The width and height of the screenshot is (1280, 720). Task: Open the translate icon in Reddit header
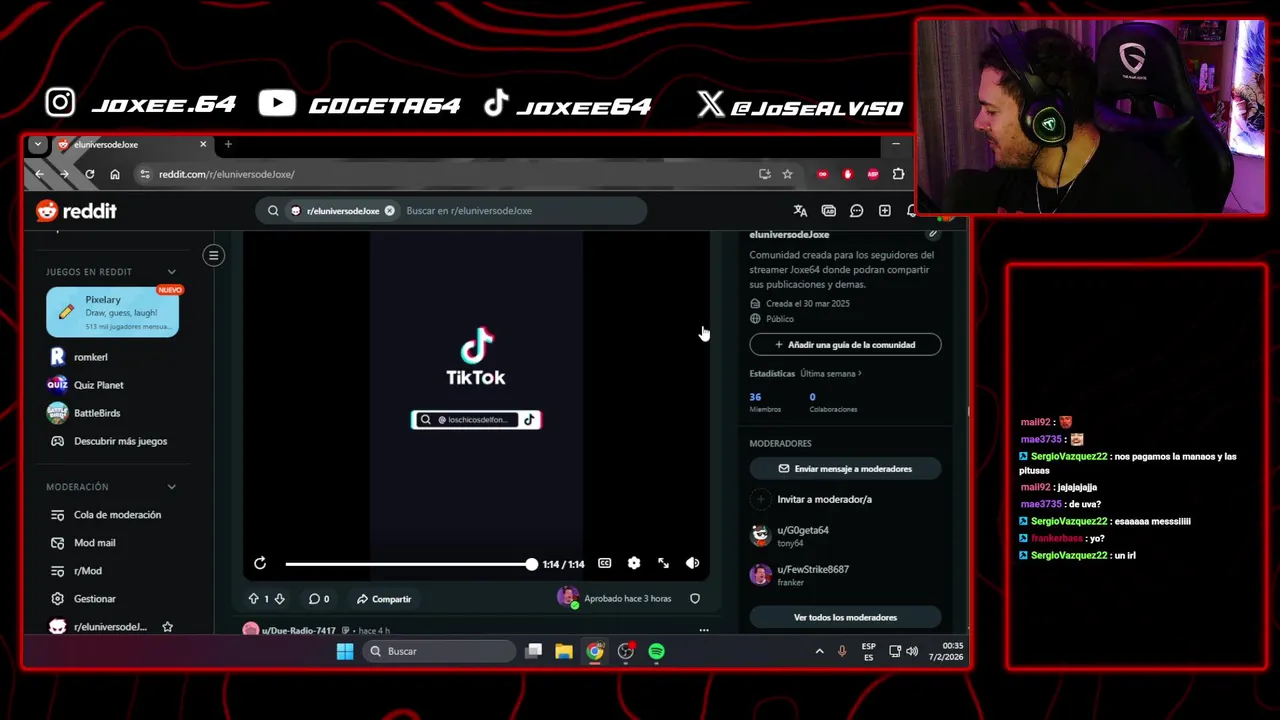click(800, 211)
